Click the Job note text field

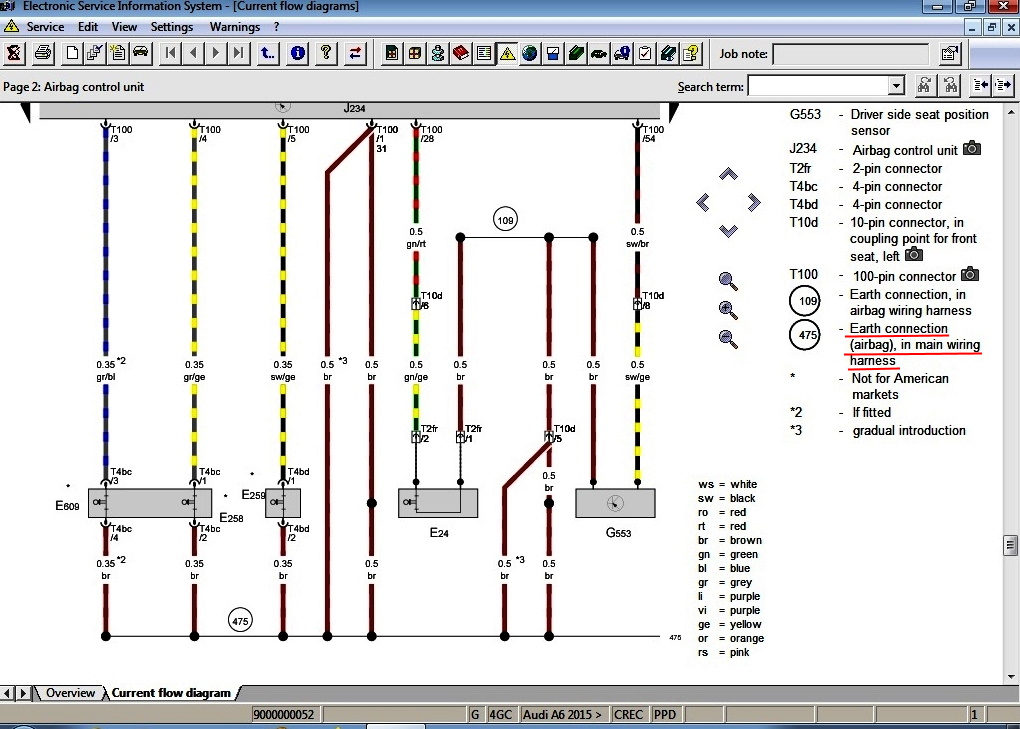click(851, 54)
